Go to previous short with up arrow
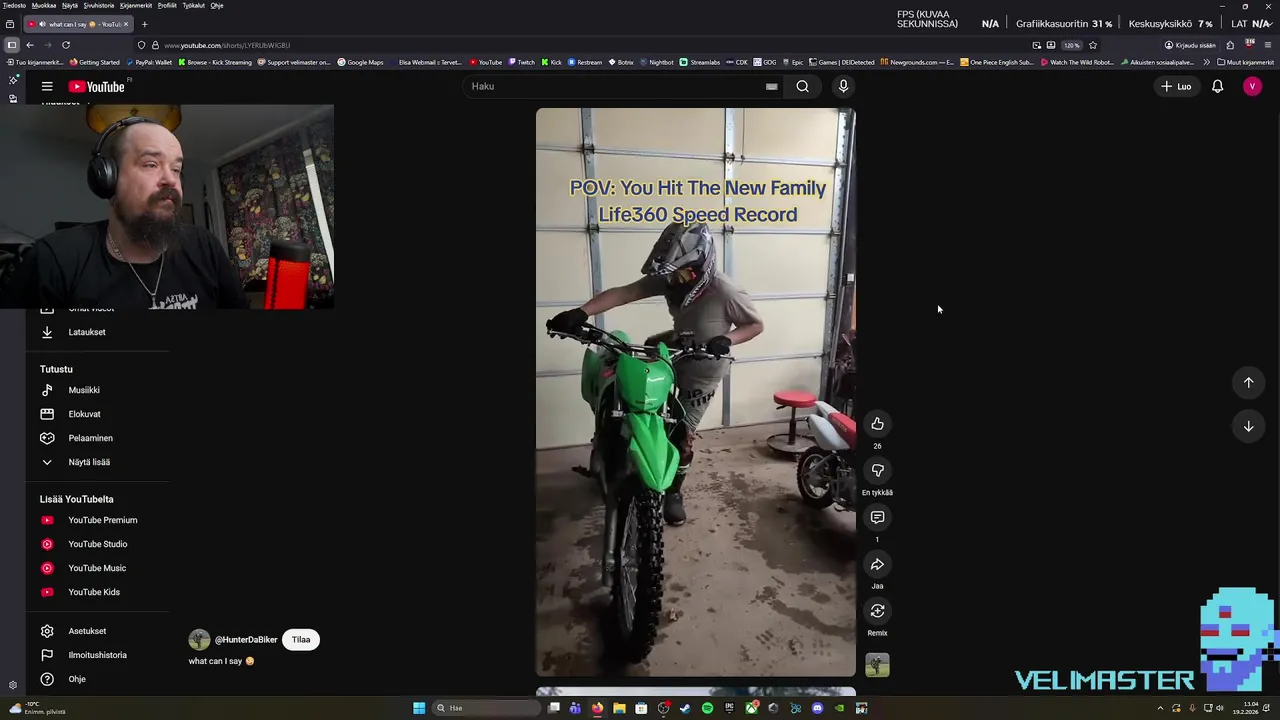Image resolution: width=1280 pixels, height=720 pixels. pos(1248,382)
